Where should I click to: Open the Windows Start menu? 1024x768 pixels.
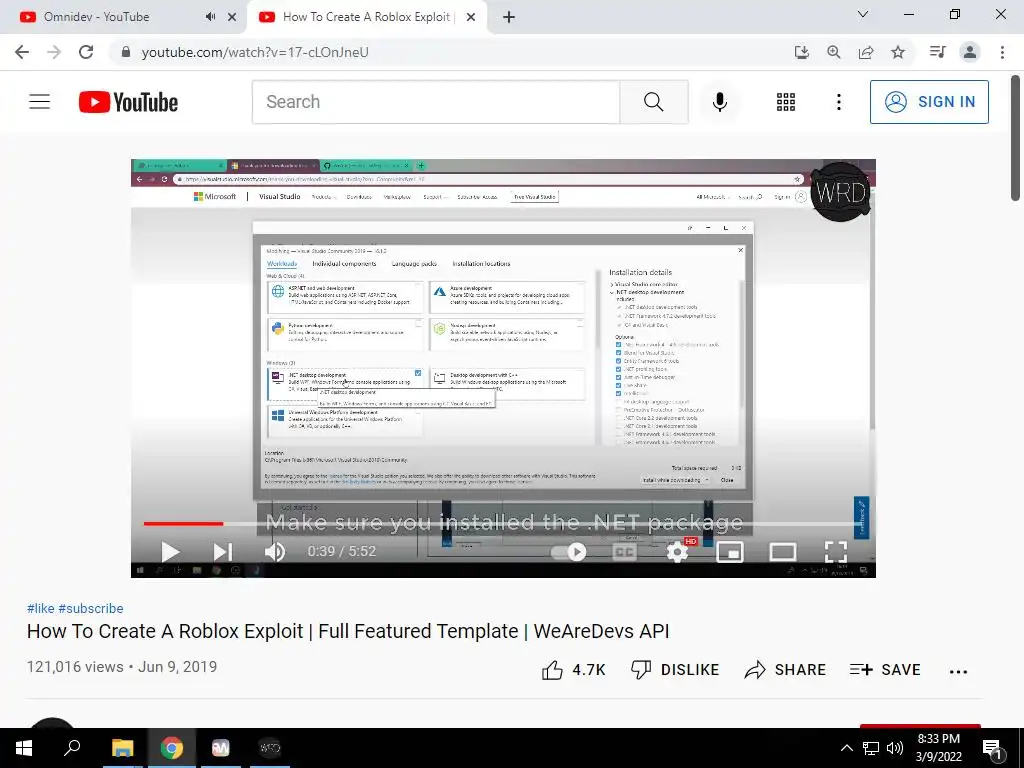point(24,748)
